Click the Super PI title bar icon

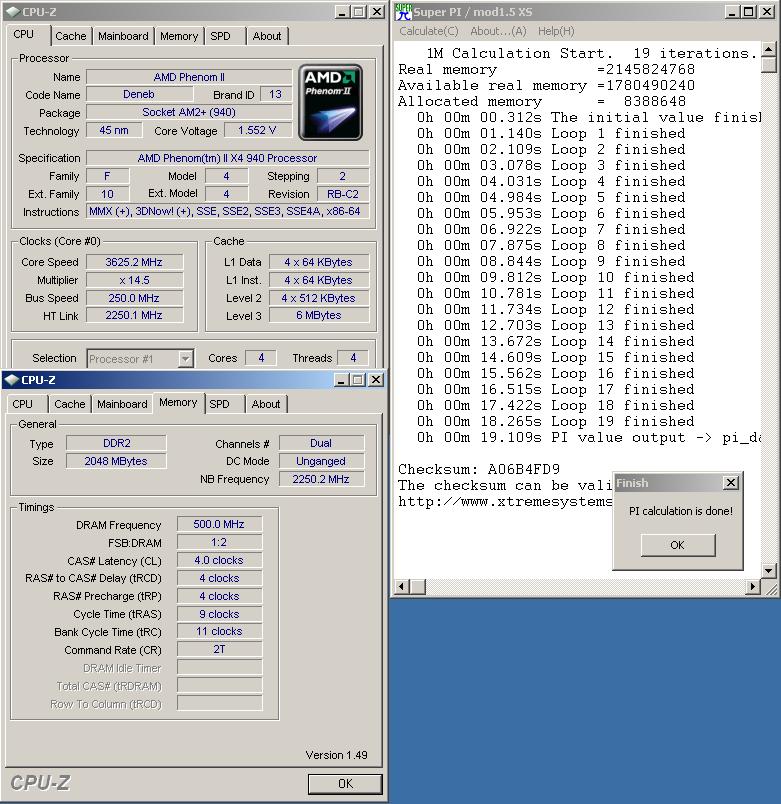coord(404,12)
